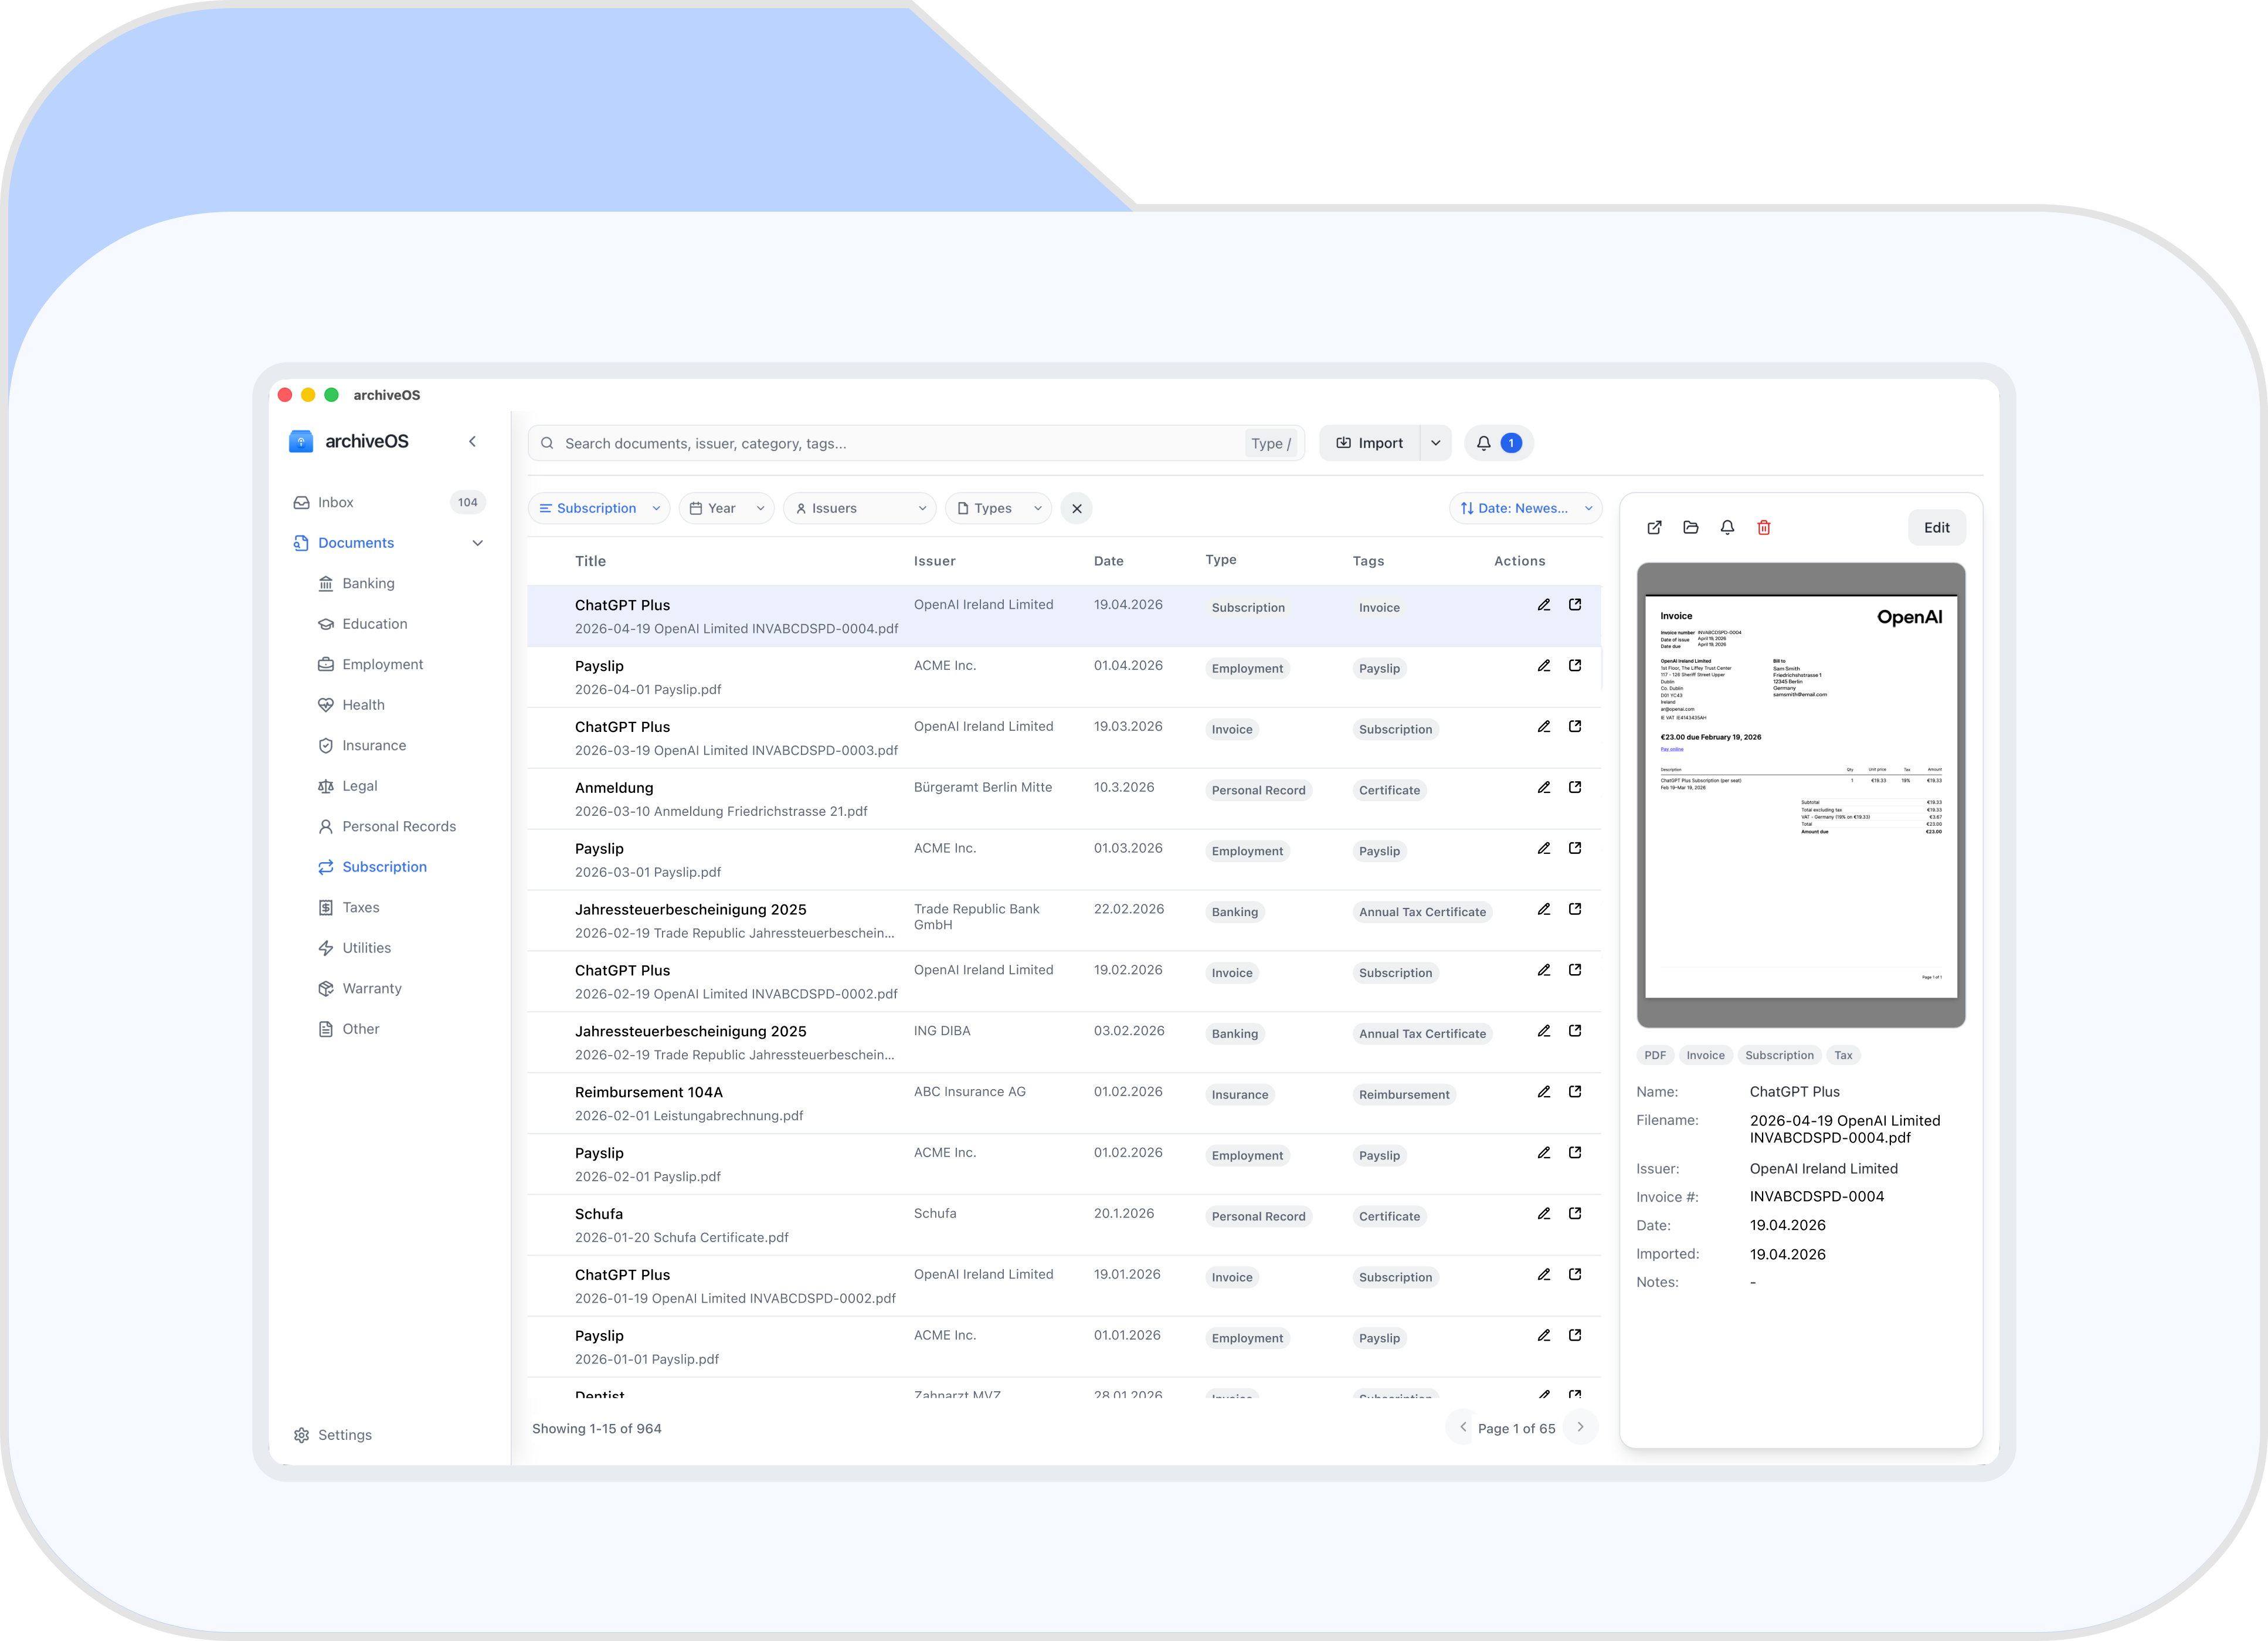Edit the Anmeldung row
The image size is (2268, 1641).
coord(1544,788)
